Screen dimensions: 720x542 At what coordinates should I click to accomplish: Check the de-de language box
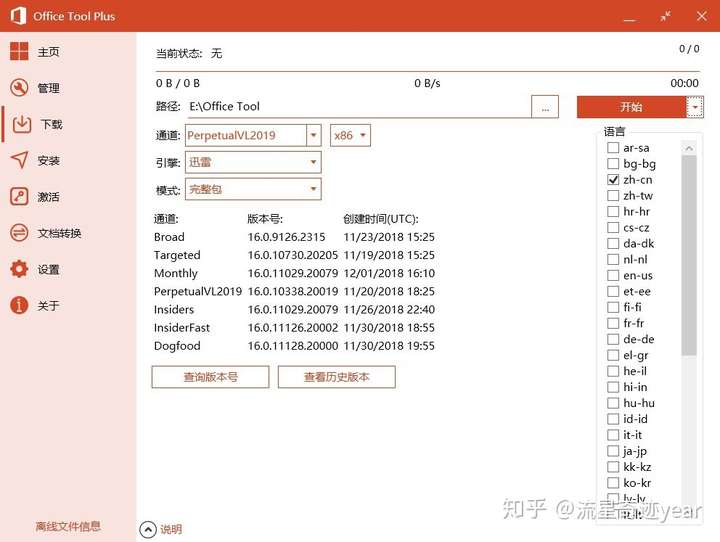coord(613,339)
